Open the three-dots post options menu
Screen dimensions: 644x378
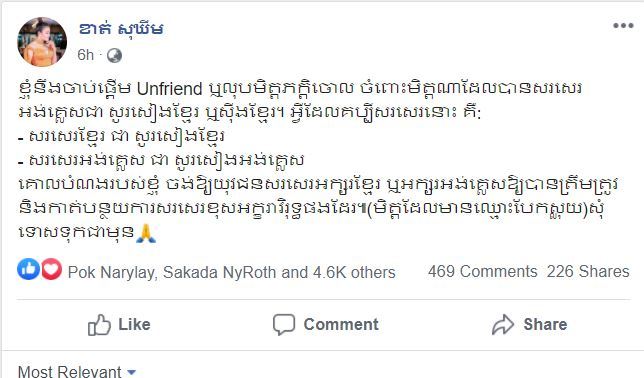pyautogui.click(x=623, y=25)
